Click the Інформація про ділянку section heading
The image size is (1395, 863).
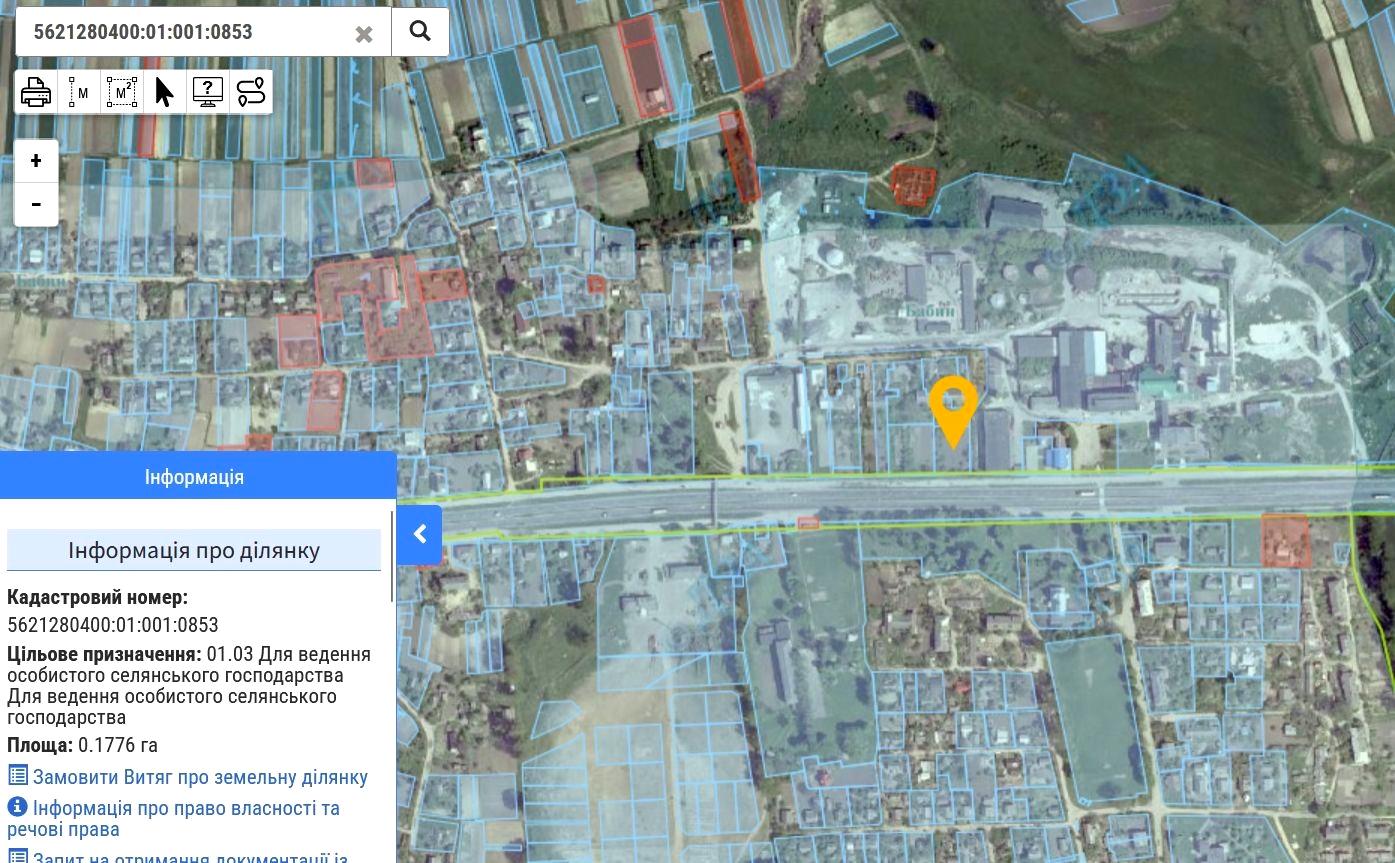pyautogui.click(x=194, y=550)
